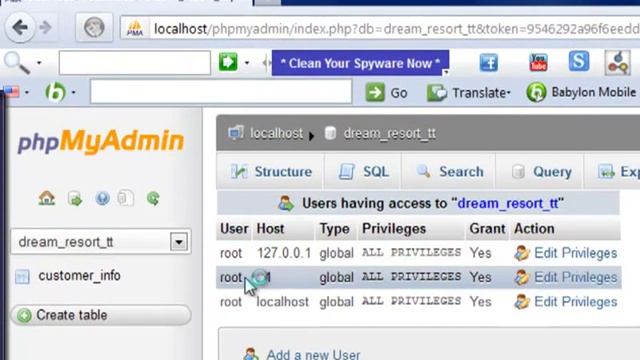The width and height of the screenshot is (640, 360).
Task: Click the green reload navigation icon
Action: [x=153, y=198]
